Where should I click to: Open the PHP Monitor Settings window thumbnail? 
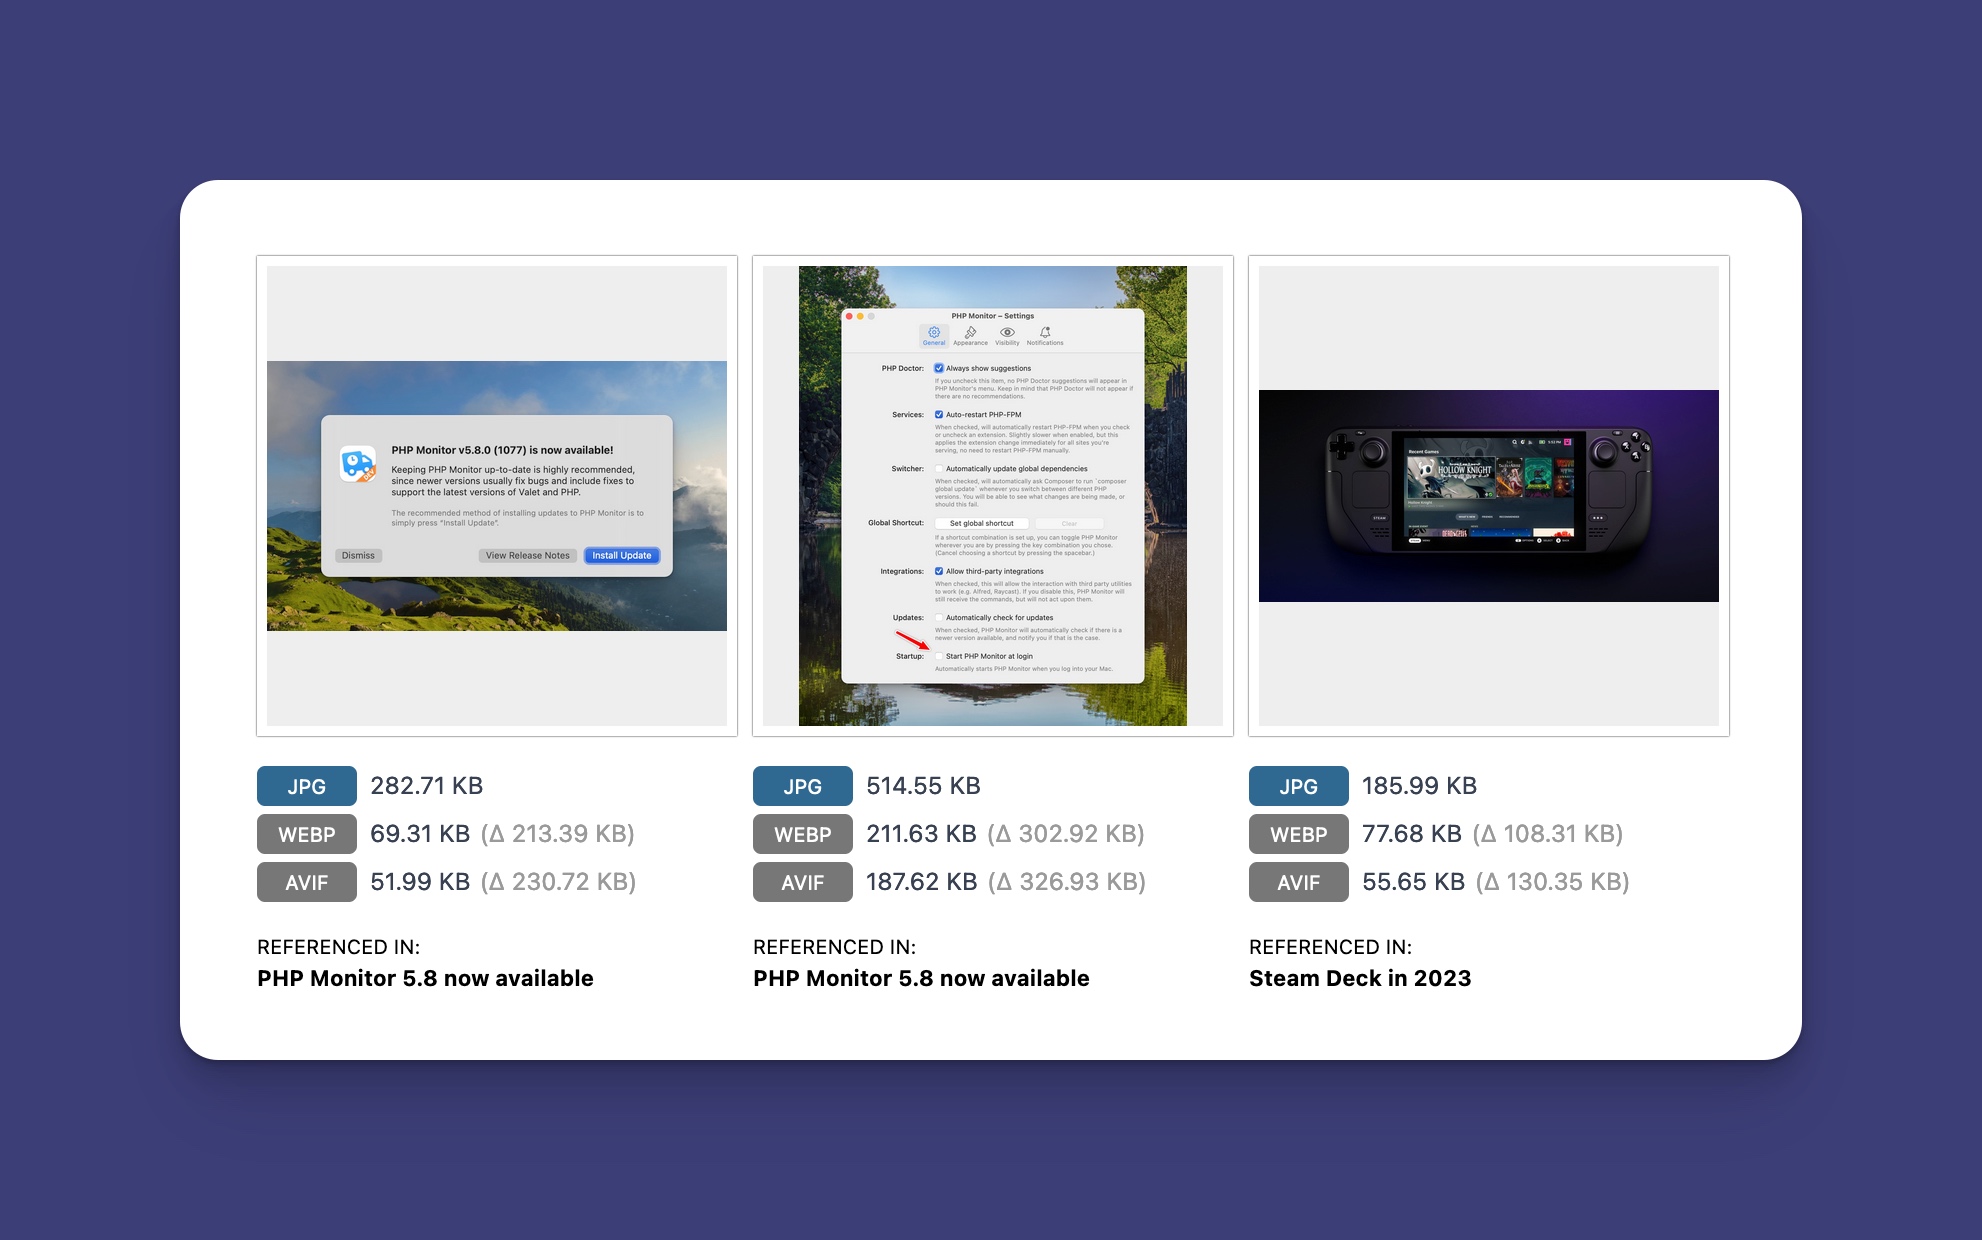click(993, 496)
